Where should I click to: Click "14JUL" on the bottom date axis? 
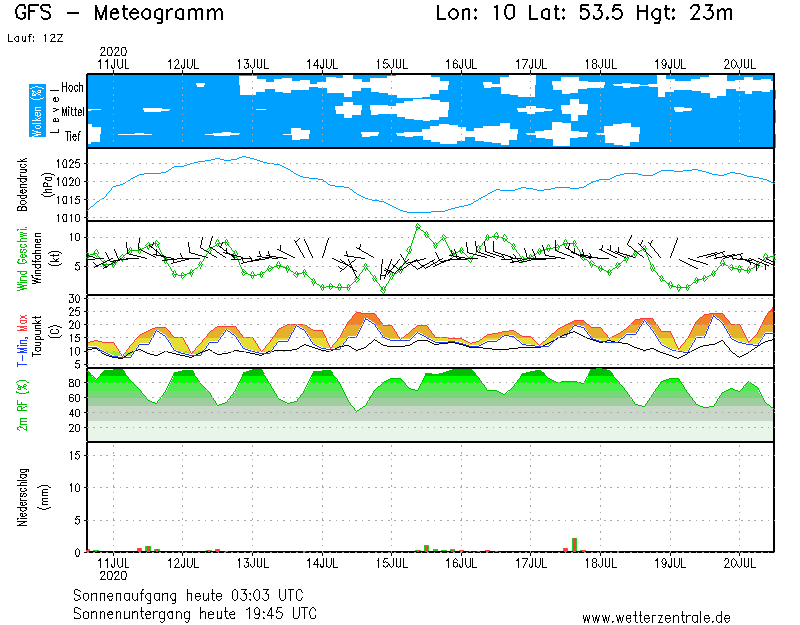point(322,563)
